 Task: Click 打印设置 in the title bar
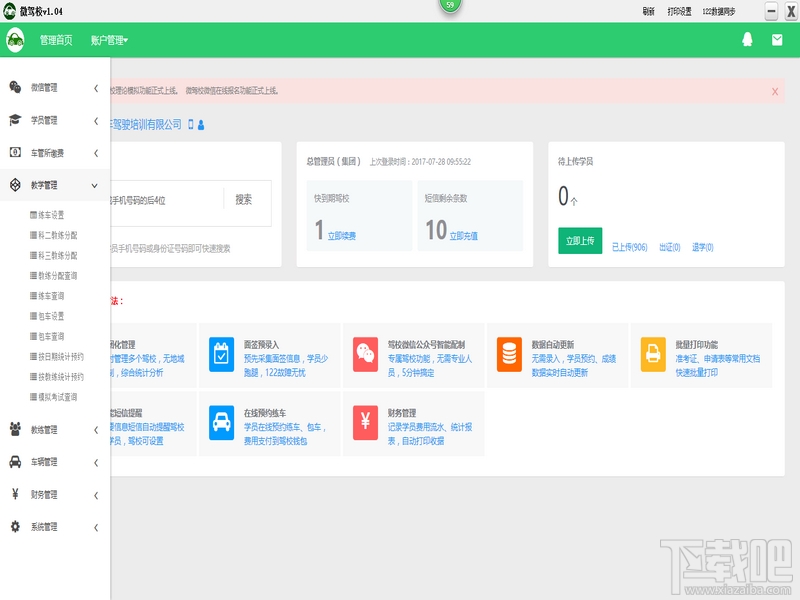coord(680,12)
